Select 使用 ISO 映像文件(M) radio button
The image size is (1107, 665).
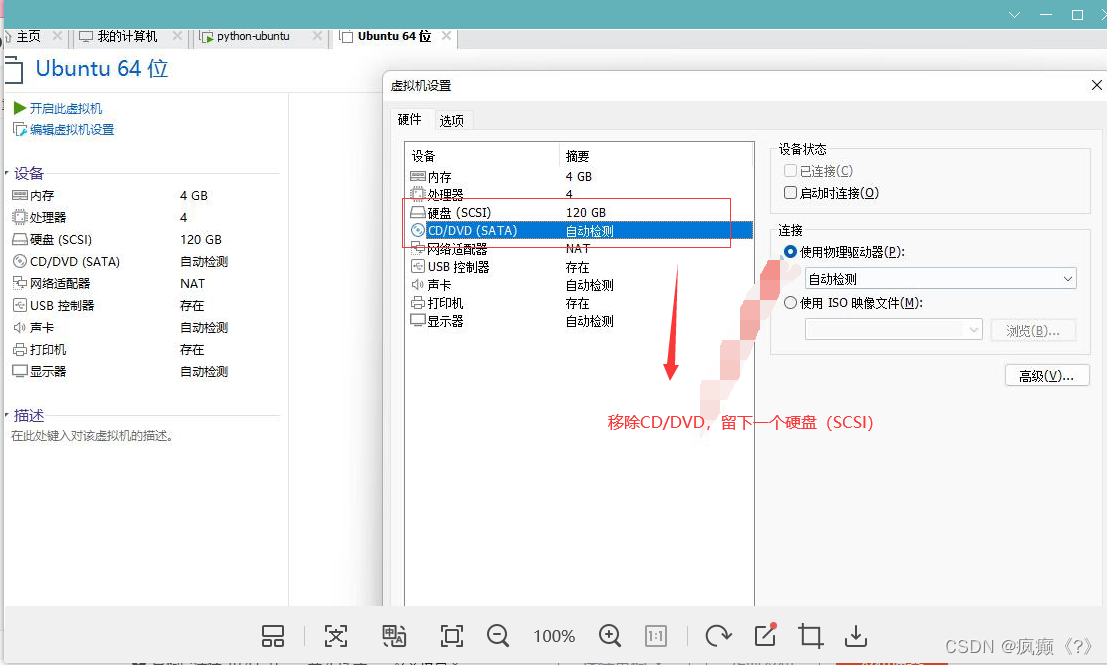pyautogui.click(x=791, y=303)
